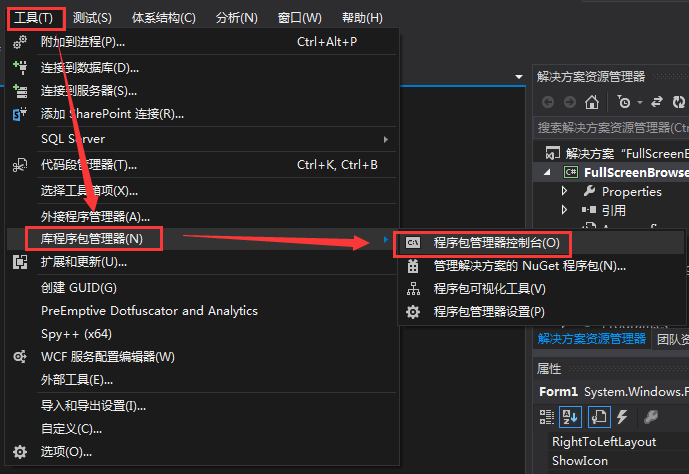The height and width of the screenshot is (474, 689).
Task: Click the 附加到进程 gears icon
Action: pyautogui.click(x=20, y=42)
